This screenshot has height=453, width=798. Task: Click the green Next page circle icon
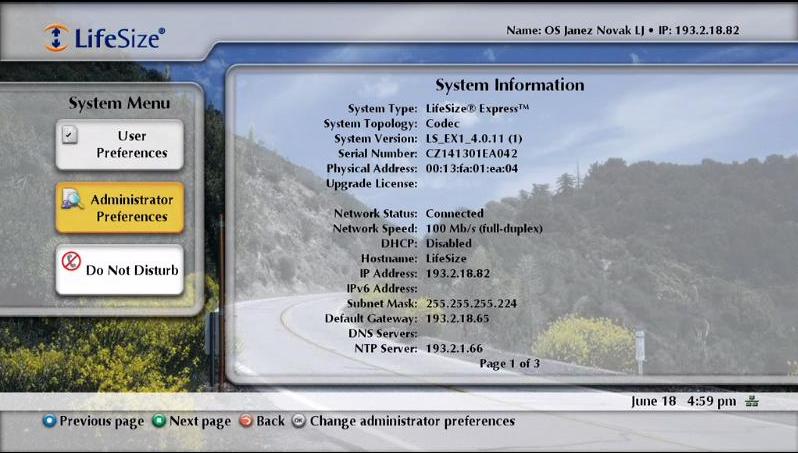point(159,421)
